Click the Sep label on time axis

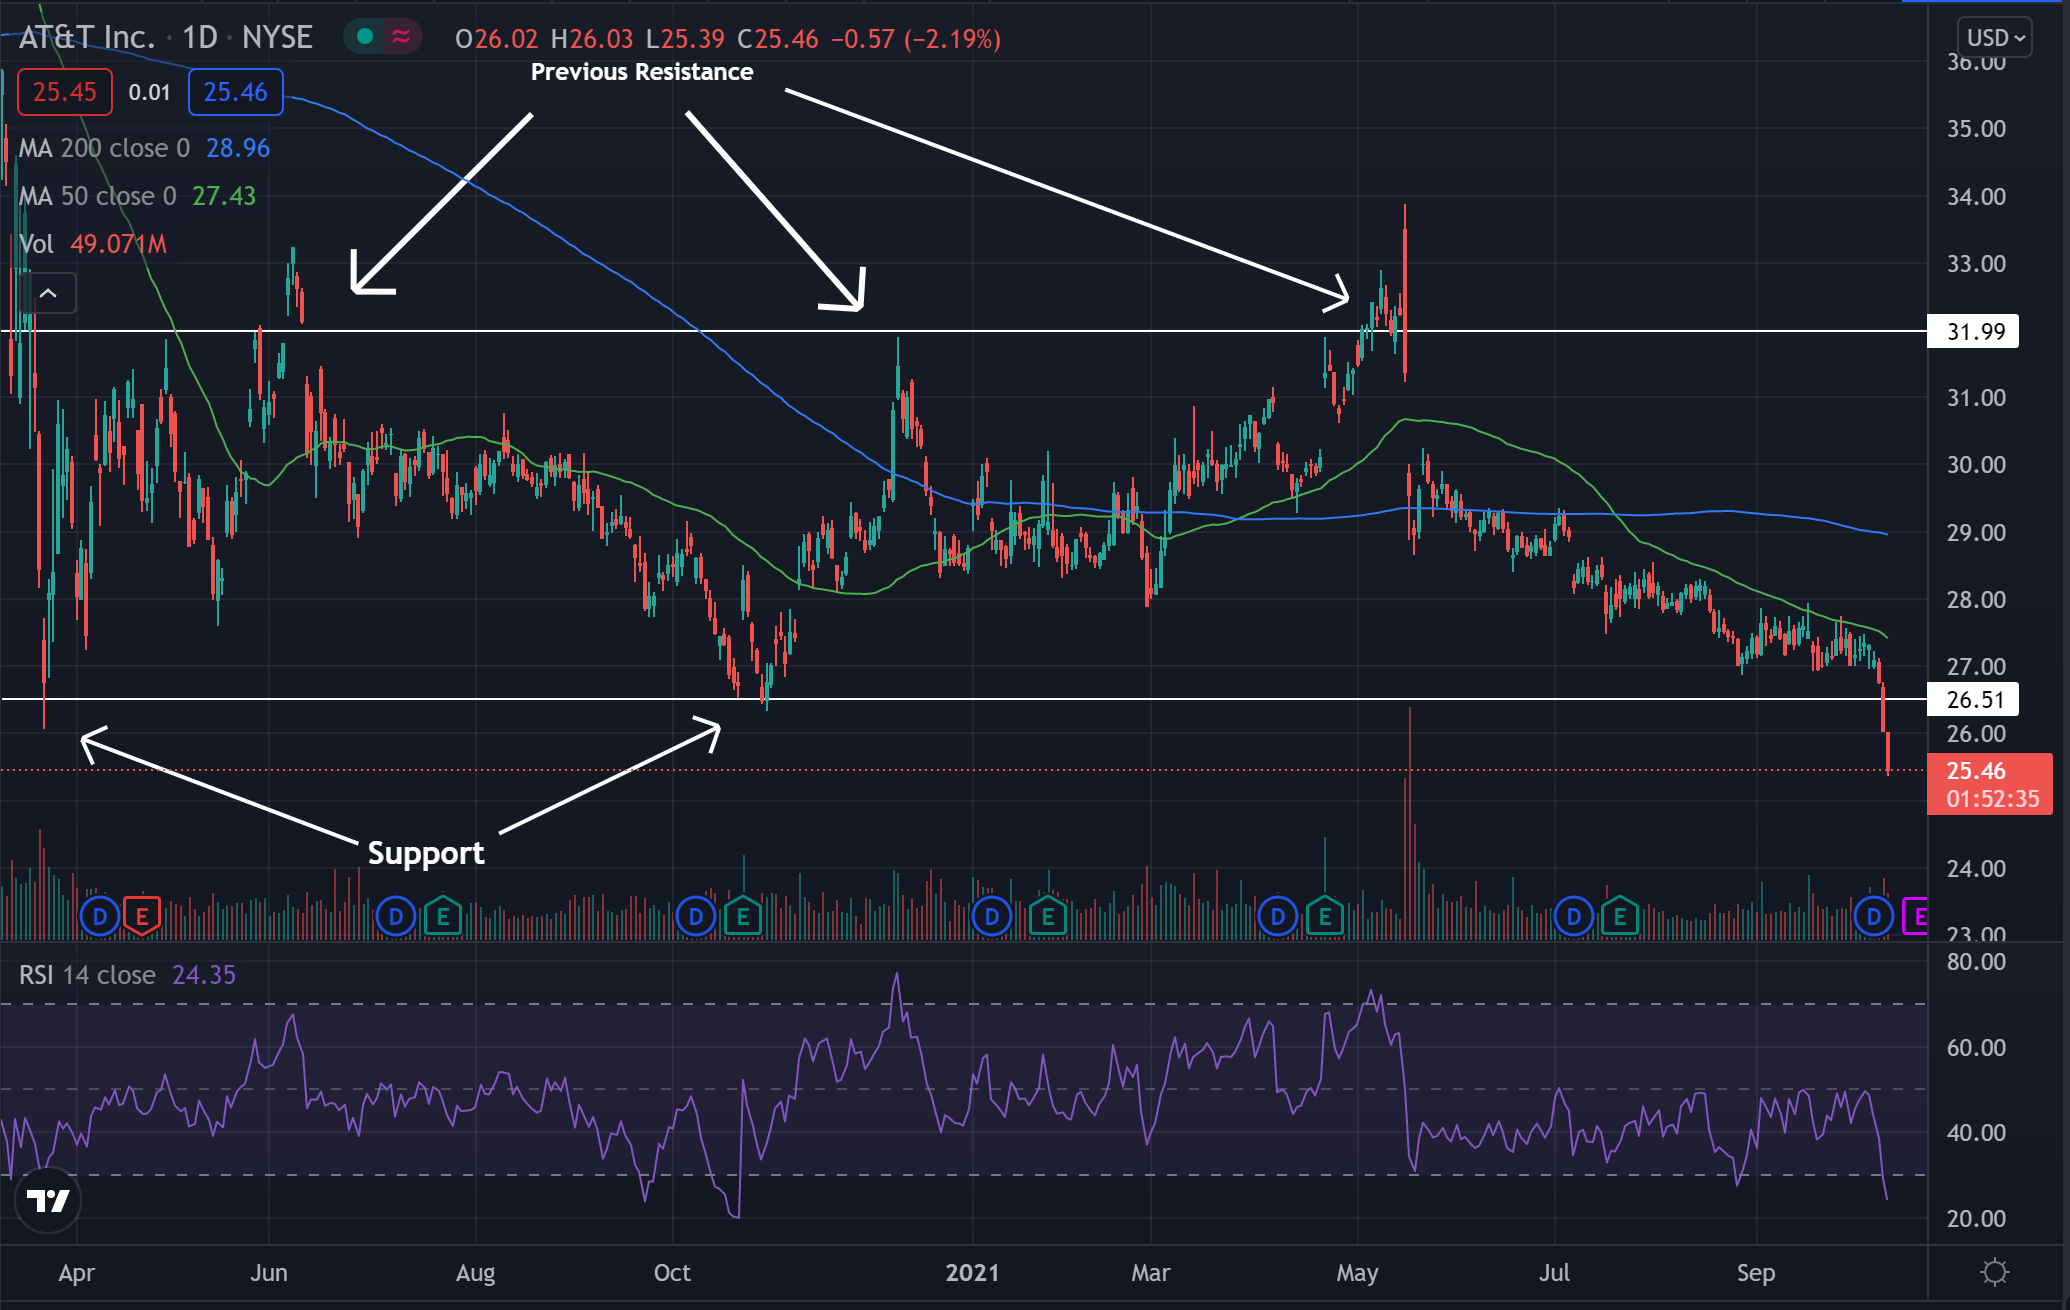pos(1756,1273)
